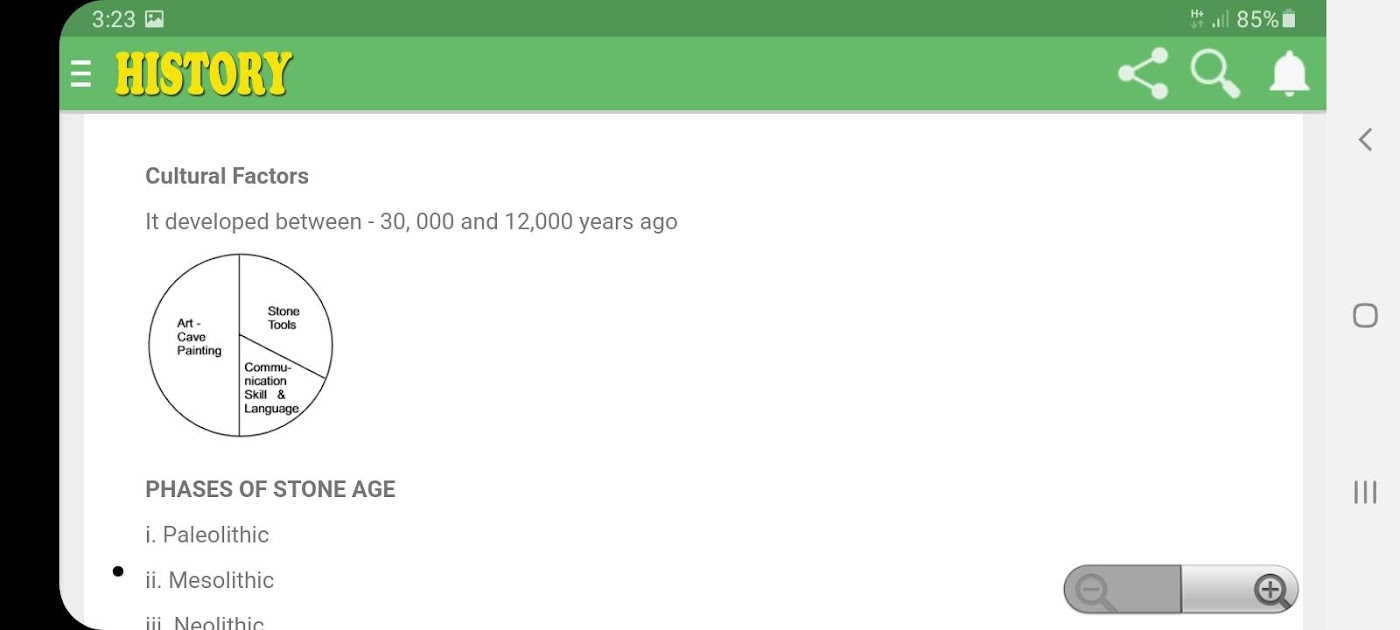Tap the battery indicator in status bar
Viewport: 1400px width, 630px height.
(1289, 19)
